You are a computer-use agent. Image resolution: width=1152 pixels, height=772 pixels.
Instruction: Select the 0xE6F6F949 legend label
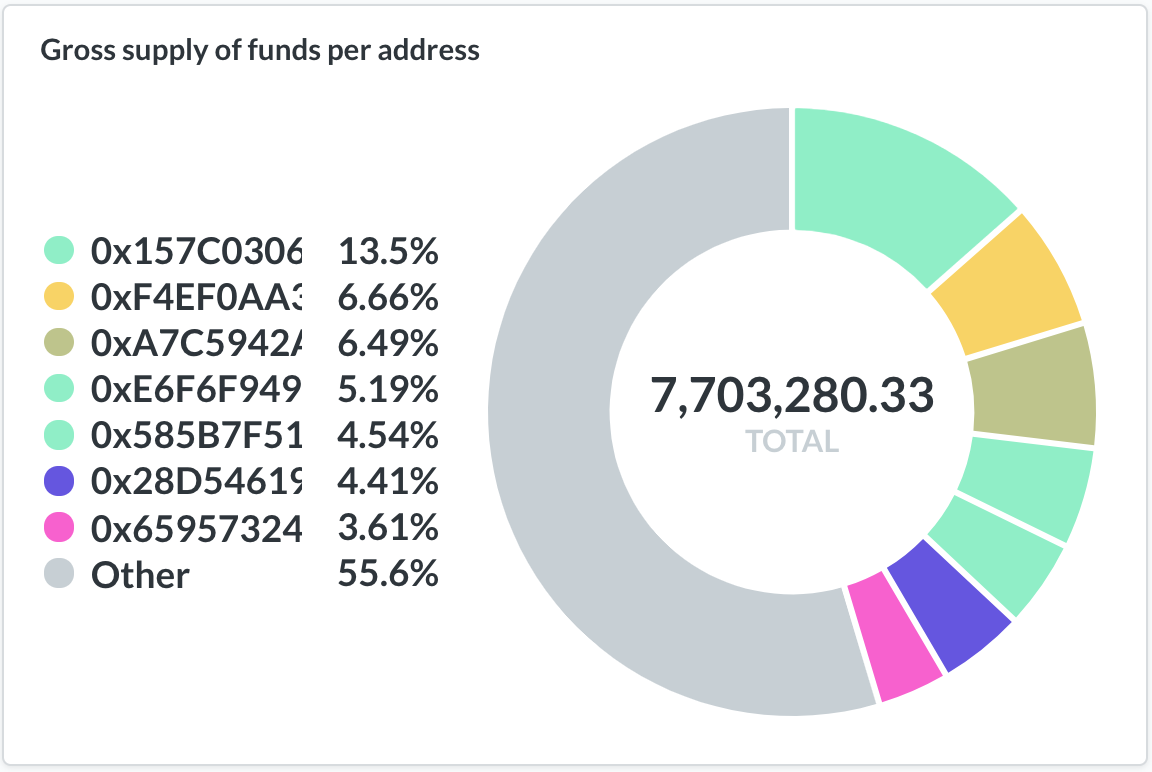click(196, 390)
